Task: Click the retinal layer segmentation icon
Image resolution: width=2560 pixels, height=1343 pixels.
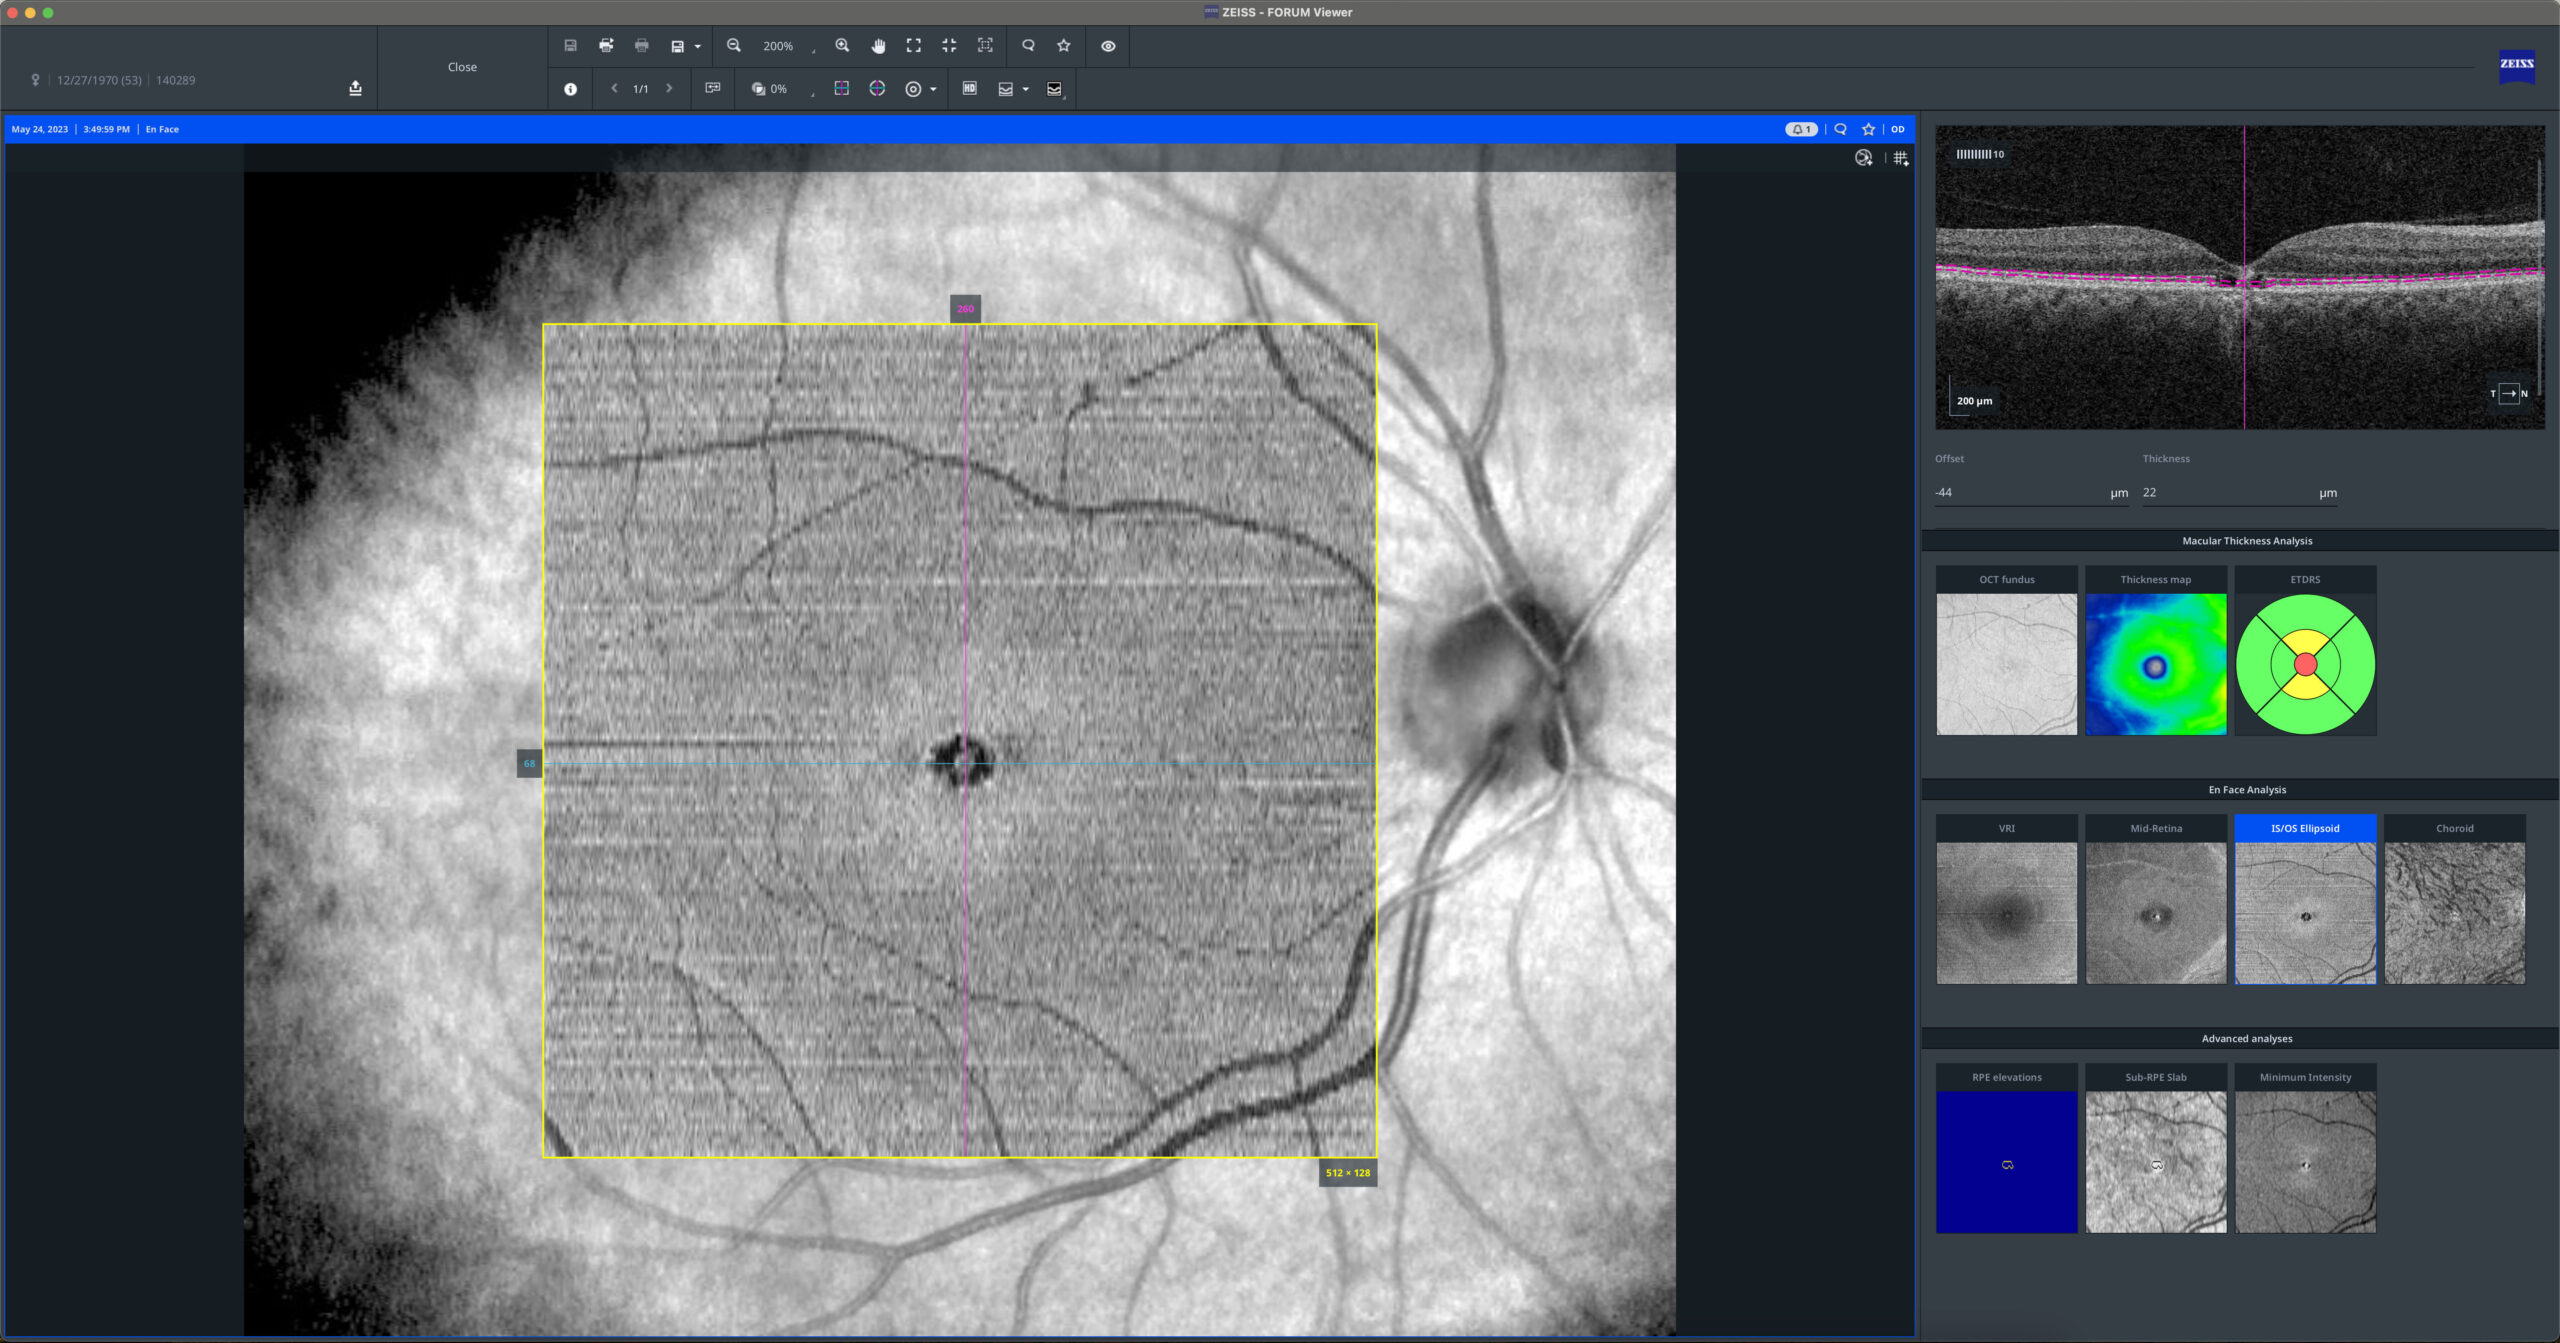Action: tap(1006, 89)
